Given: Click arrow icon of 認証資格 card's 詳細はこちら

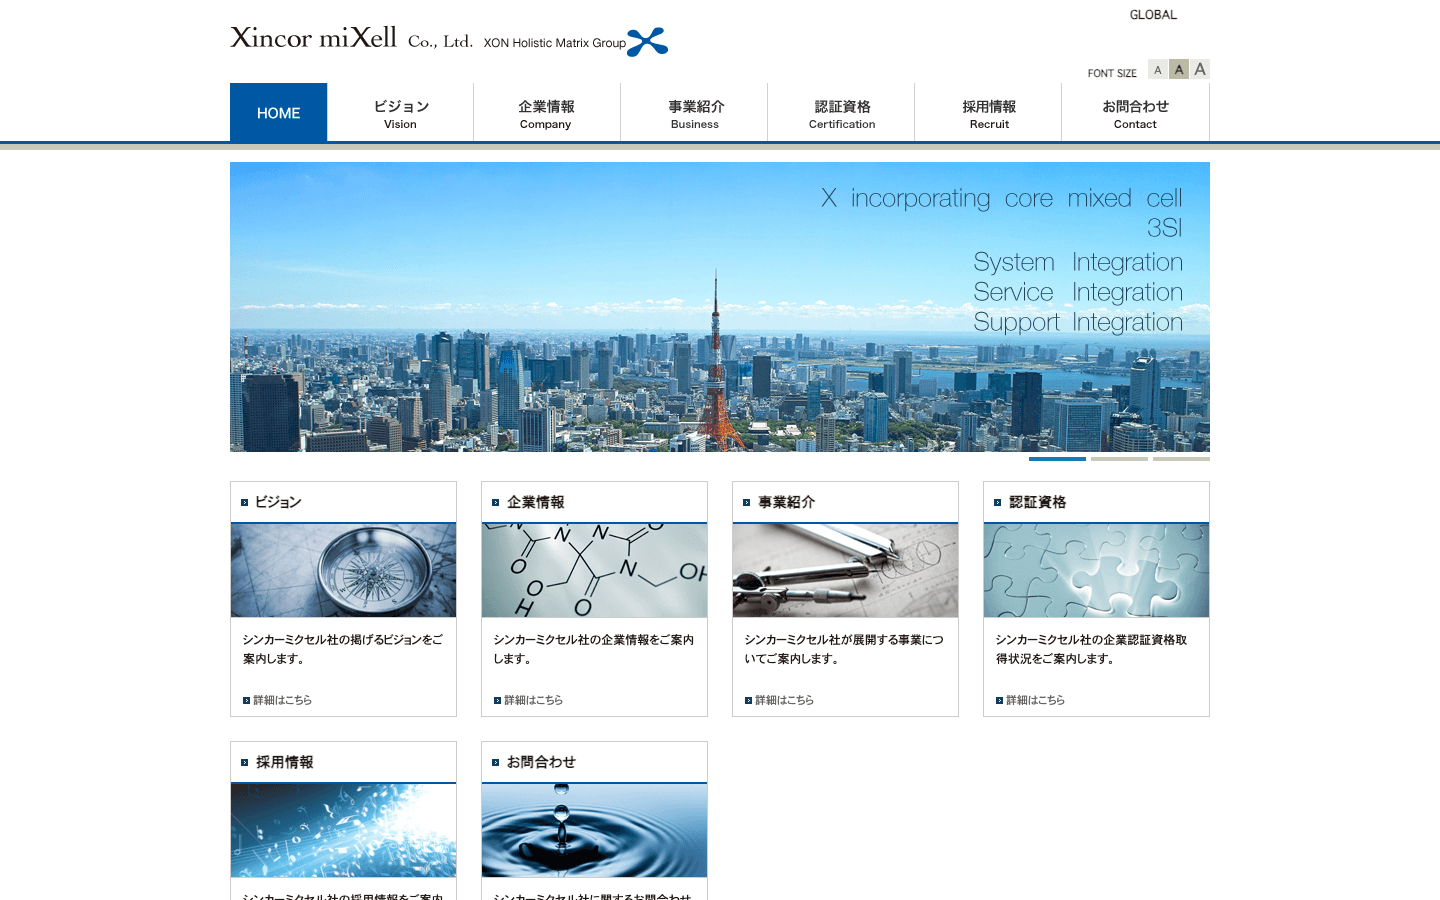Looking at the screenshot, I should pyautogui.click(x=999, y=700).
